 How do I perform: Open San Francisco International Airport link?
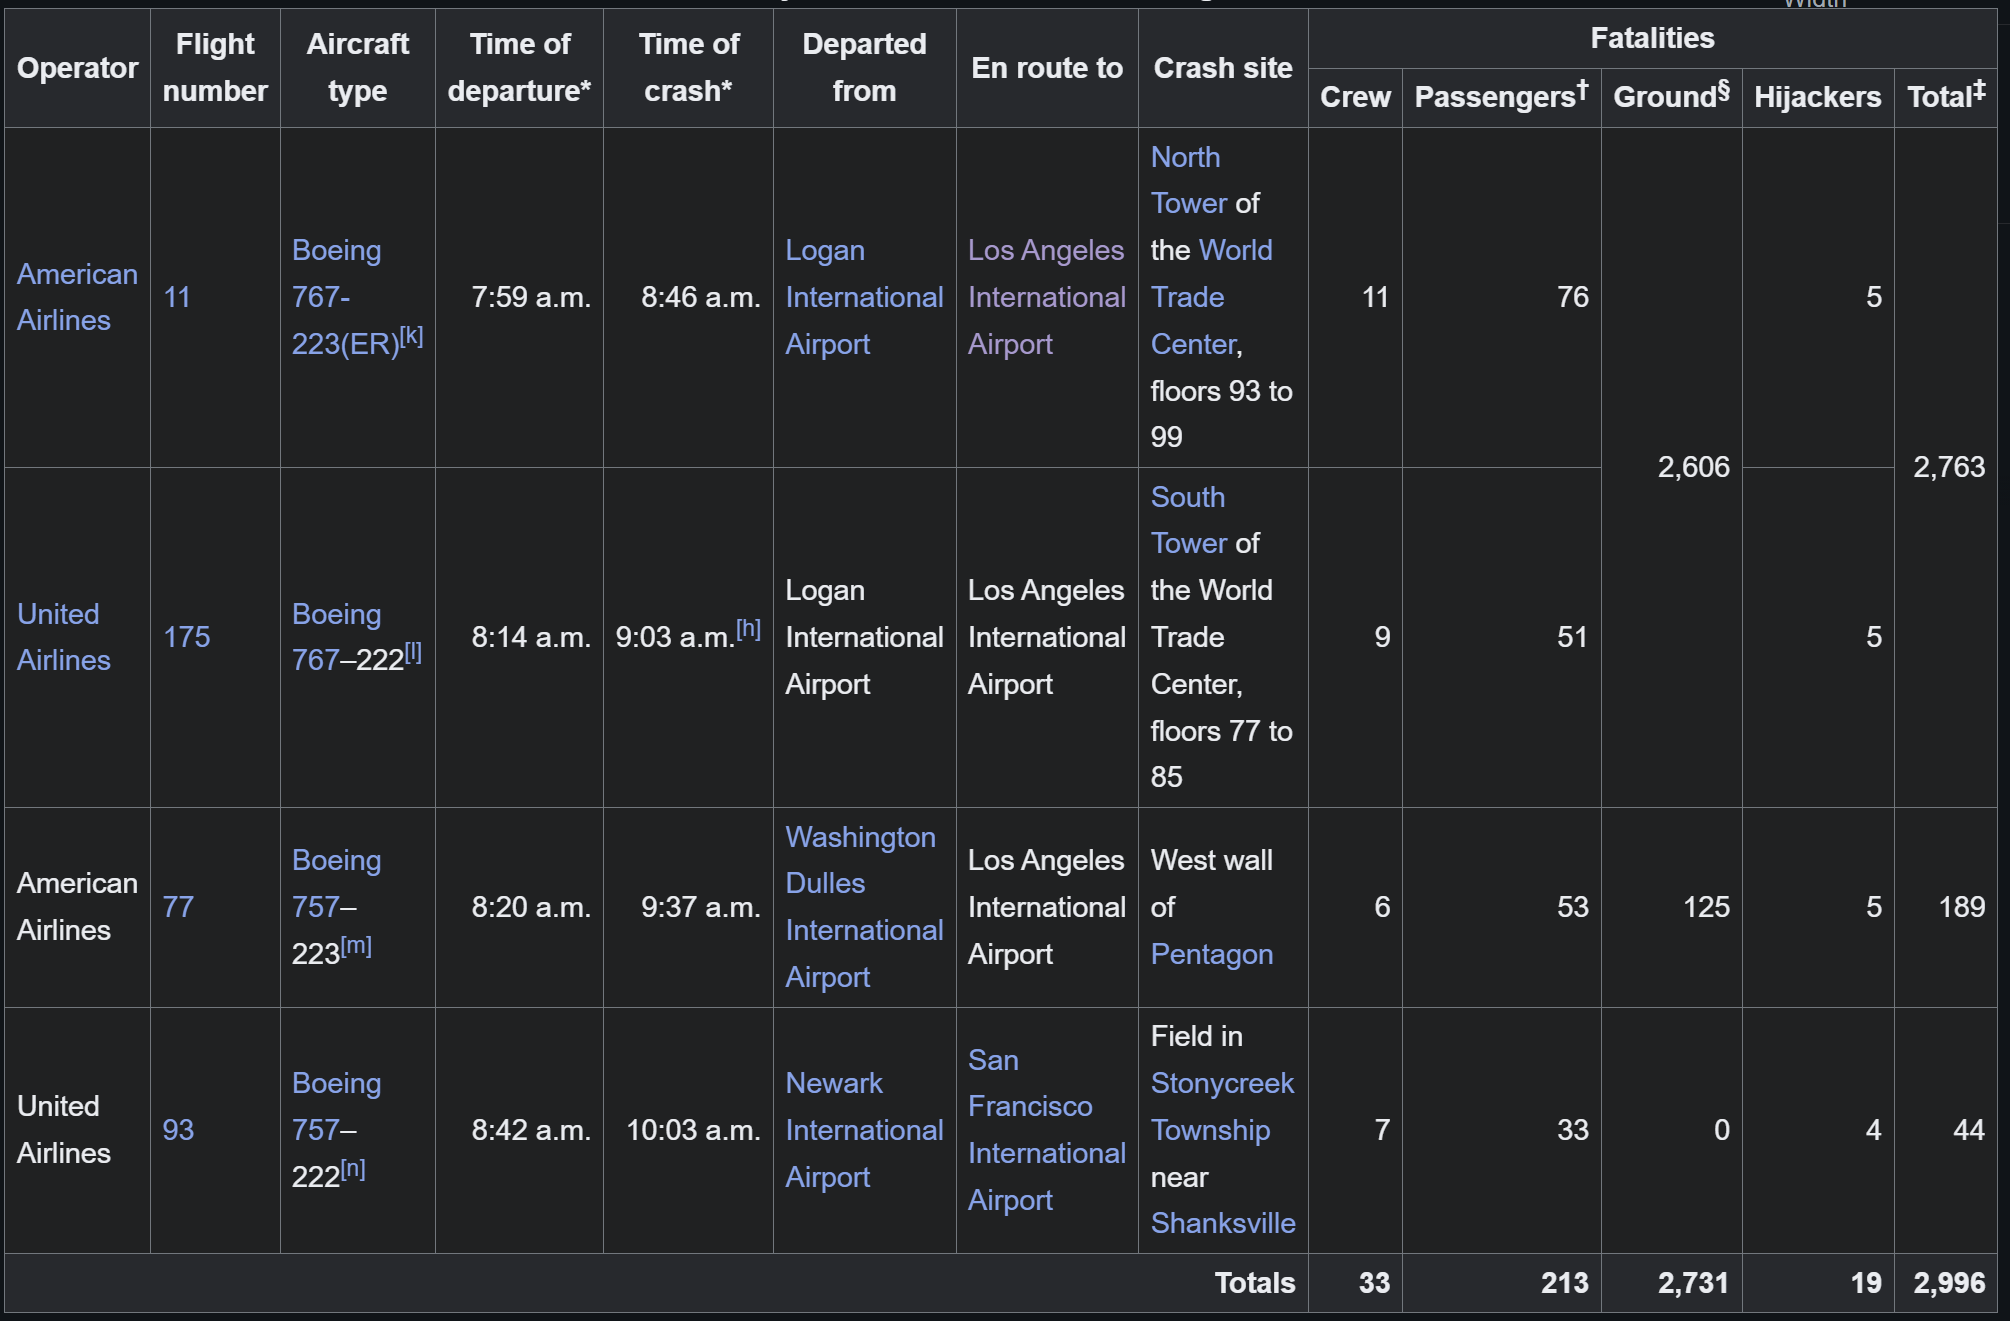coord(1046,1130)
